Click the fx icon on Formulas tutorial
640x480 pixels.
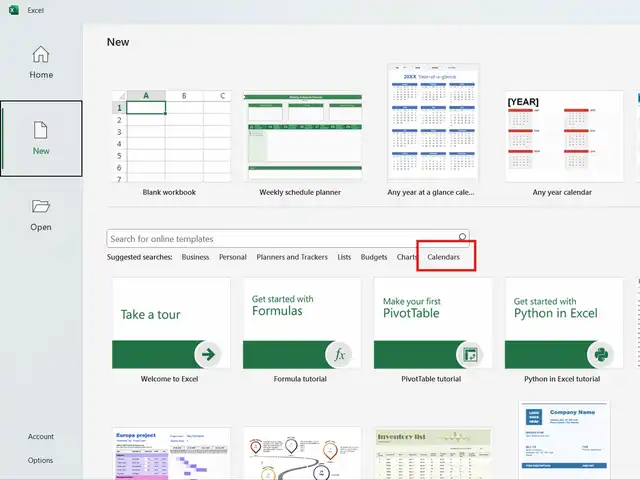point(339,353)
